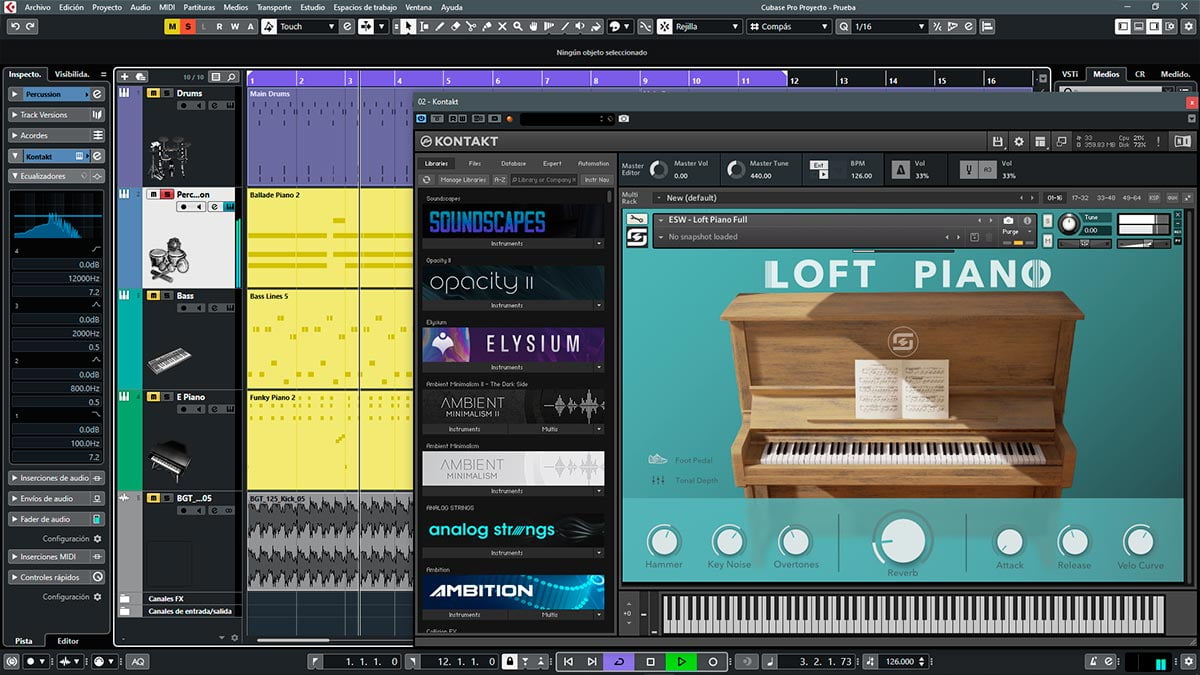Click the metronome icon in Kontakt header
Viewport: 1200px width, 675px height.
(901, 170)
